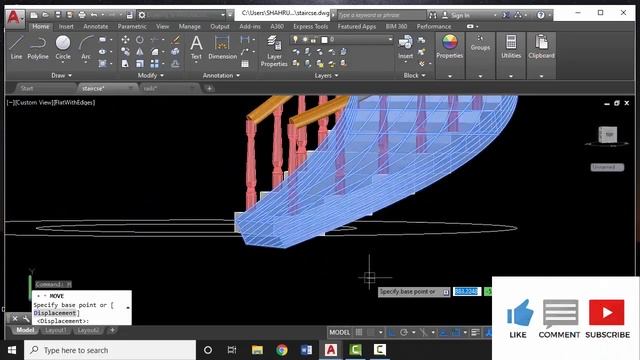Open the Groups panel
Image resolution: width=640 pixels, height=360 pixels.
pos(480,43)
